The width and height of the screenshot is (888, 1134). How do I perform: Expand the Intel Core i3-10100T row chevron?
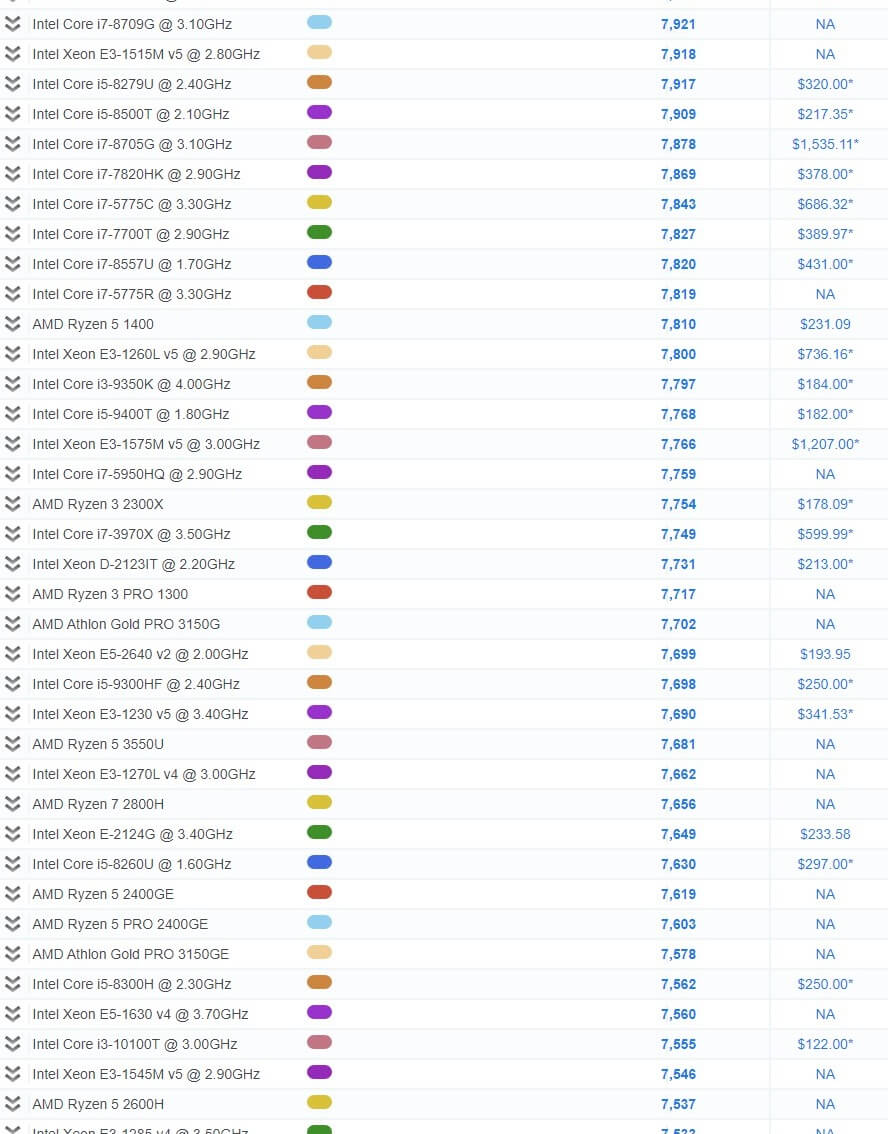(x=12, y=1044)
